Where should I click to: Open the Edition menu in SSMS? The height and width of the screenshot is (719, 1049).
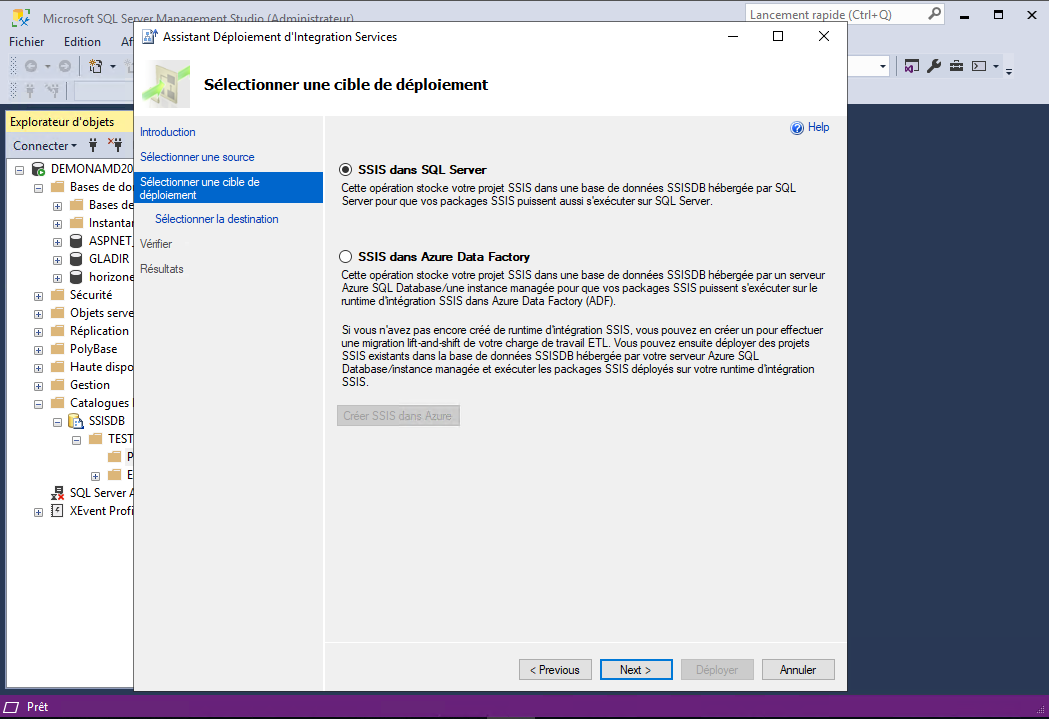(82, 41)
